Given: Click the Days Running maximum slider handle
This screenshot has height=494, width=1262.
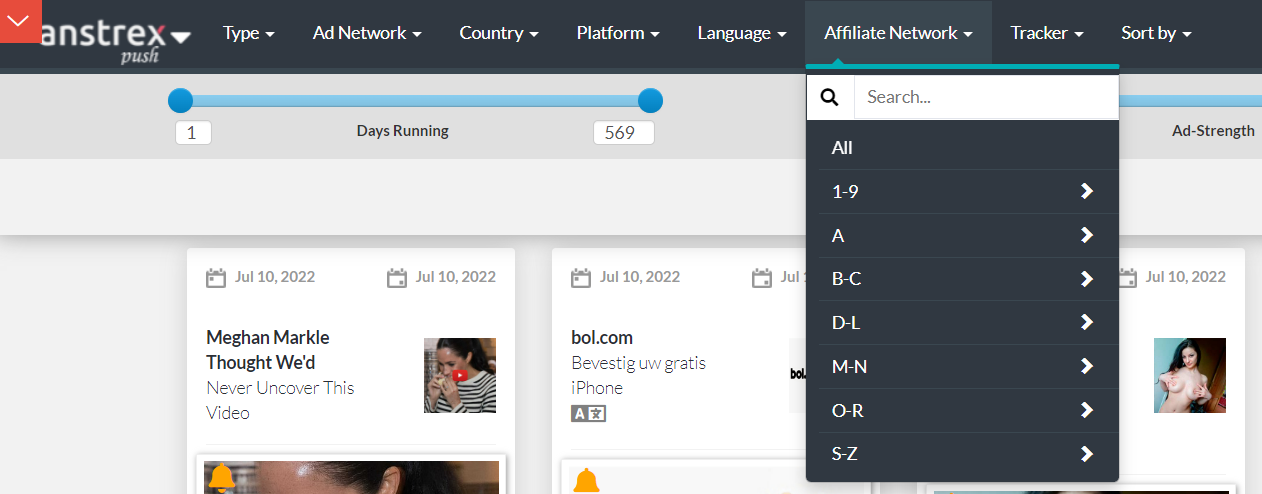Looking at the screenshot, I should 650,100.
